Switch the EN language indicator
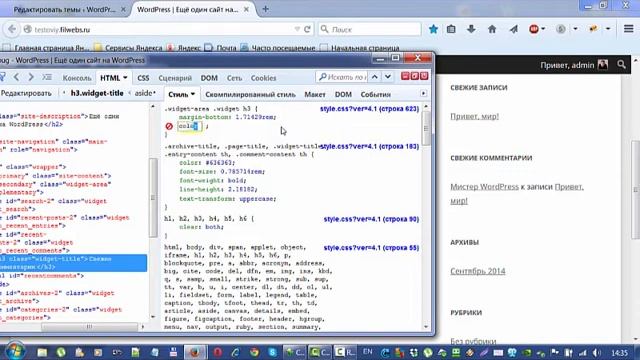This screenshot has width=640, height=360. (367, 351)
